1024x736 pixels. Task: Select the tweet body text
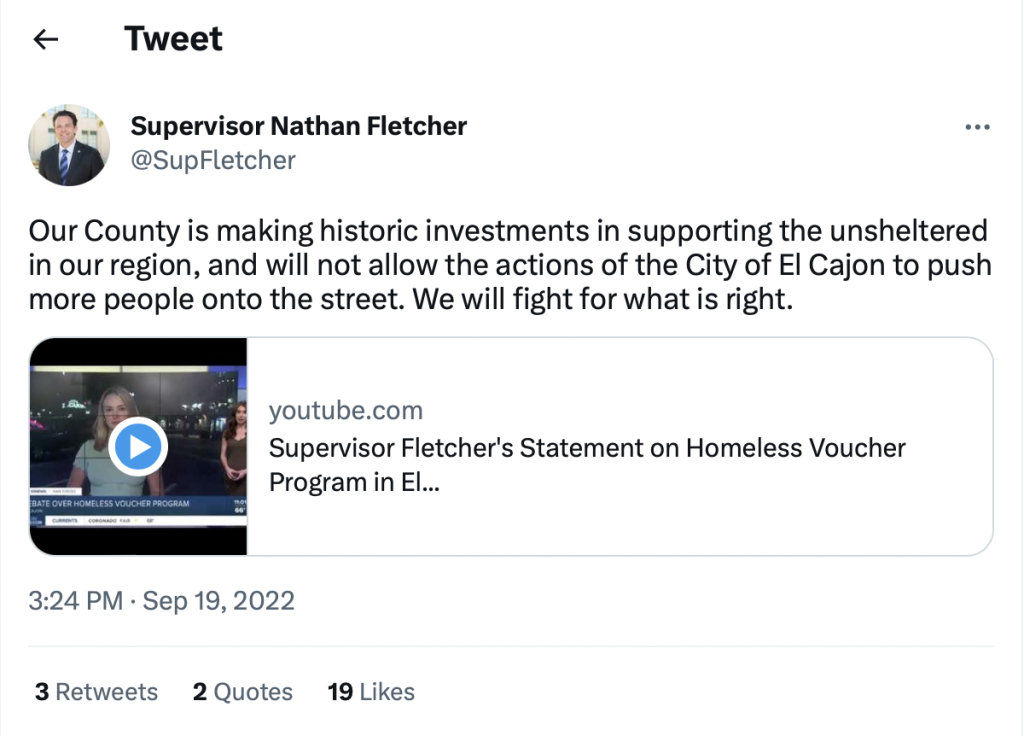pos(510,264)
